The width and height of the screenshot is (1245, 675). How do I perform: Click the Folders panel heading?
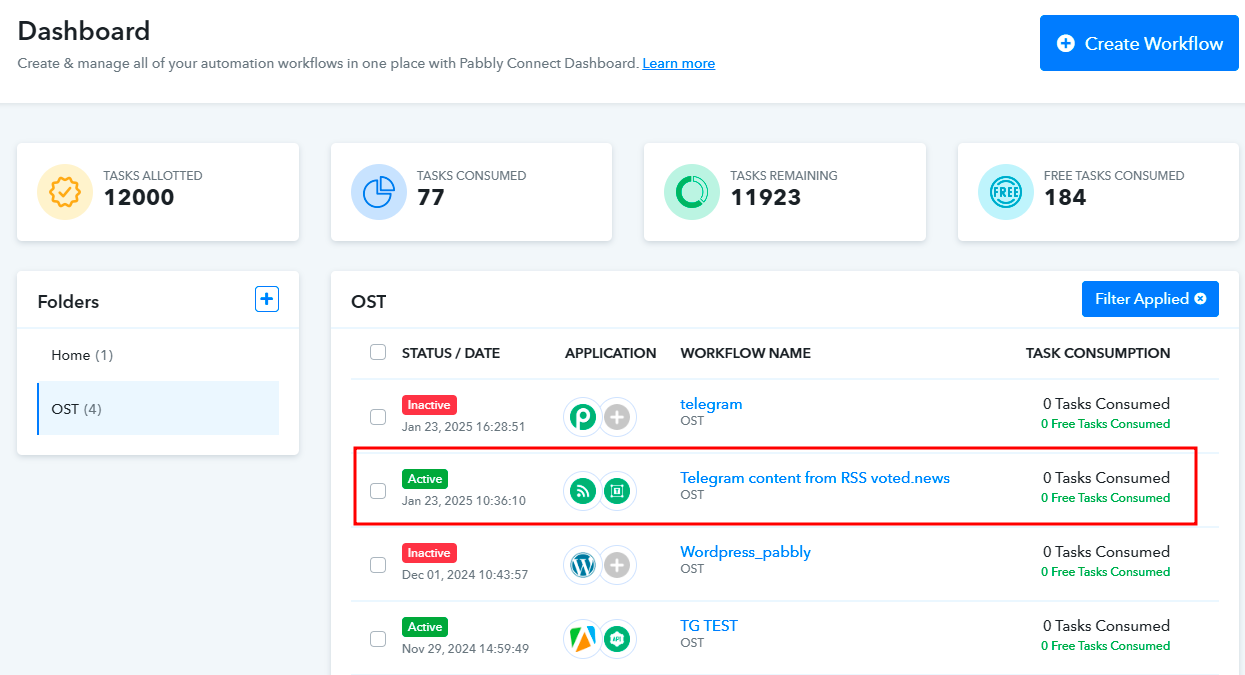pyautogui.click(x=68, y=301)
